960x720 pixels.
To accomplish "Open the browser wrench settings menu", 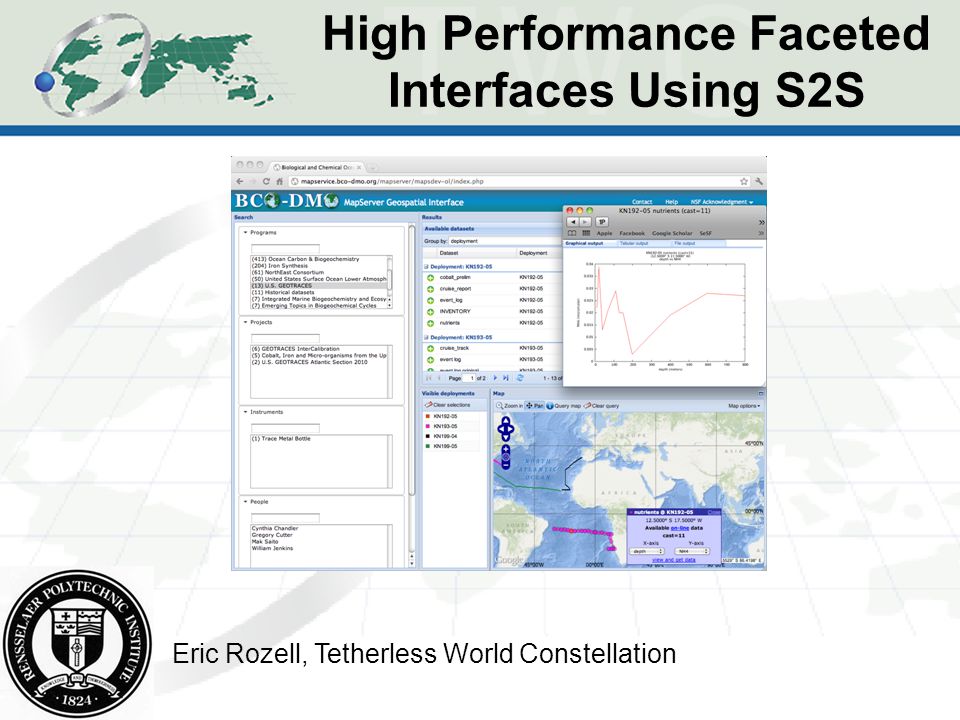I will click(x=759, y=181).
